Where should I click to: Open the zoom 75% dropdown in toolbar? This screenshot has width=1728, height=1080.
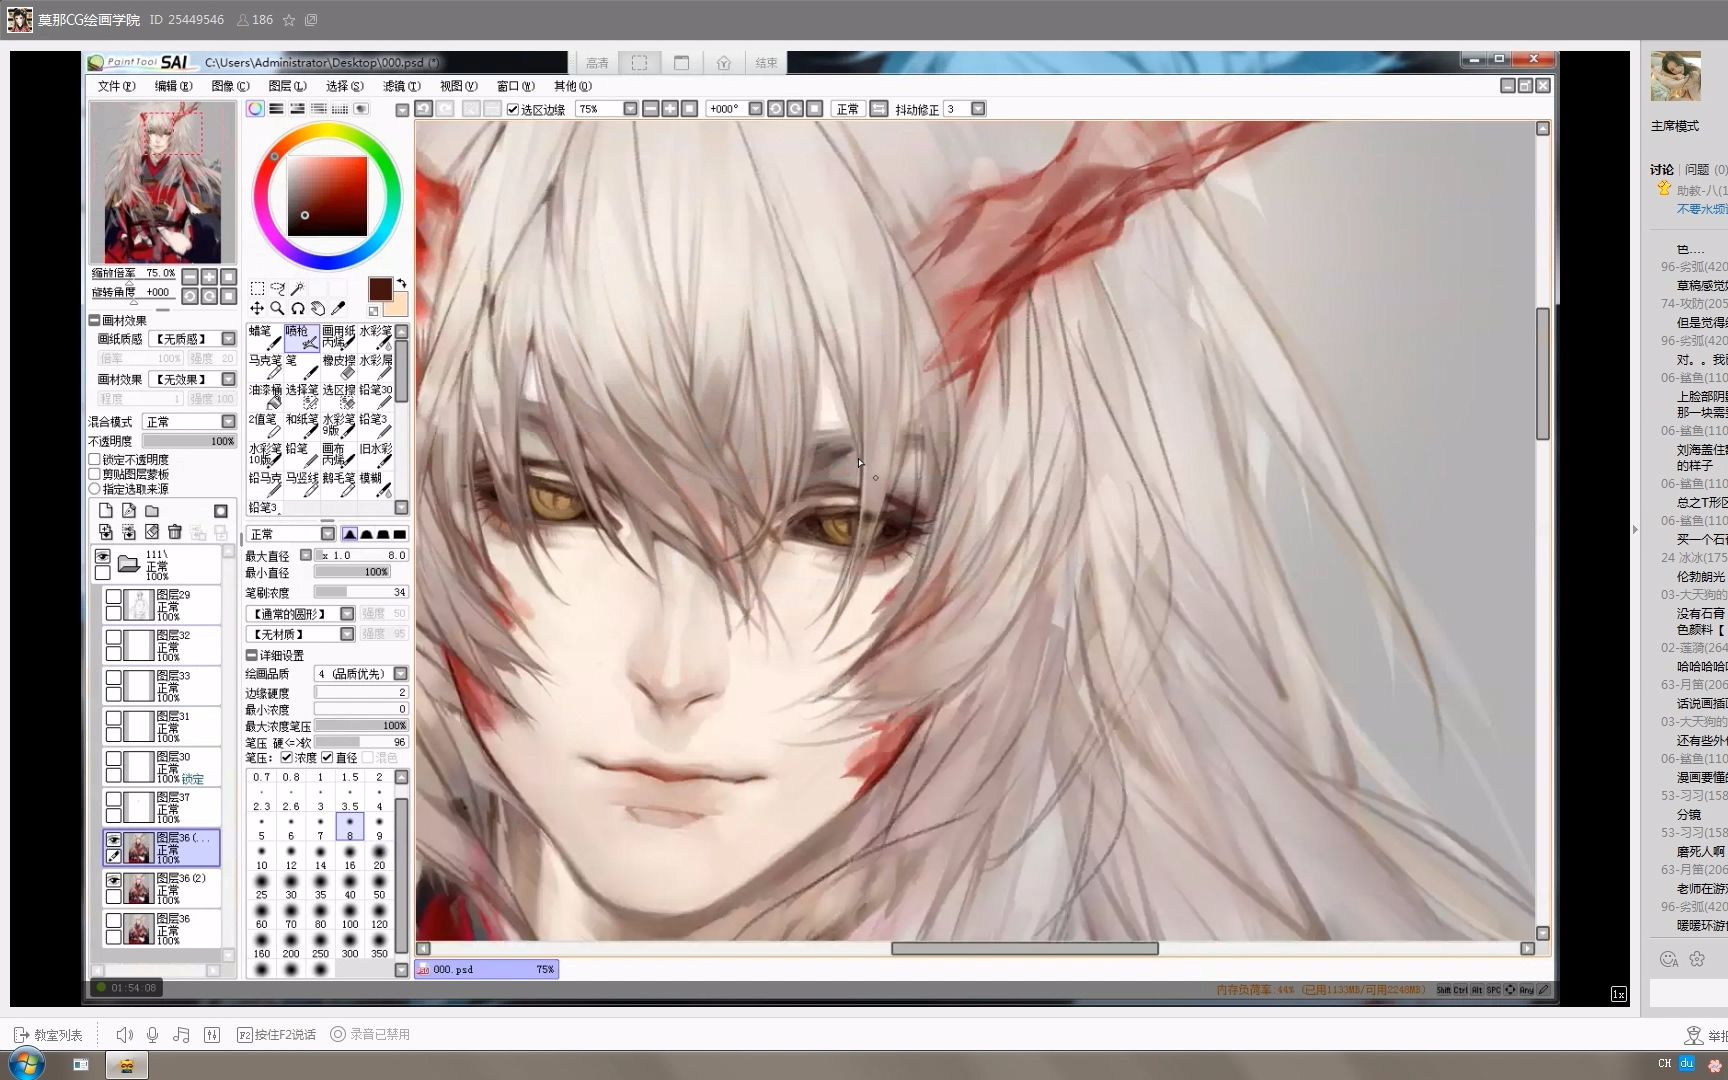[x=630, y=109]
